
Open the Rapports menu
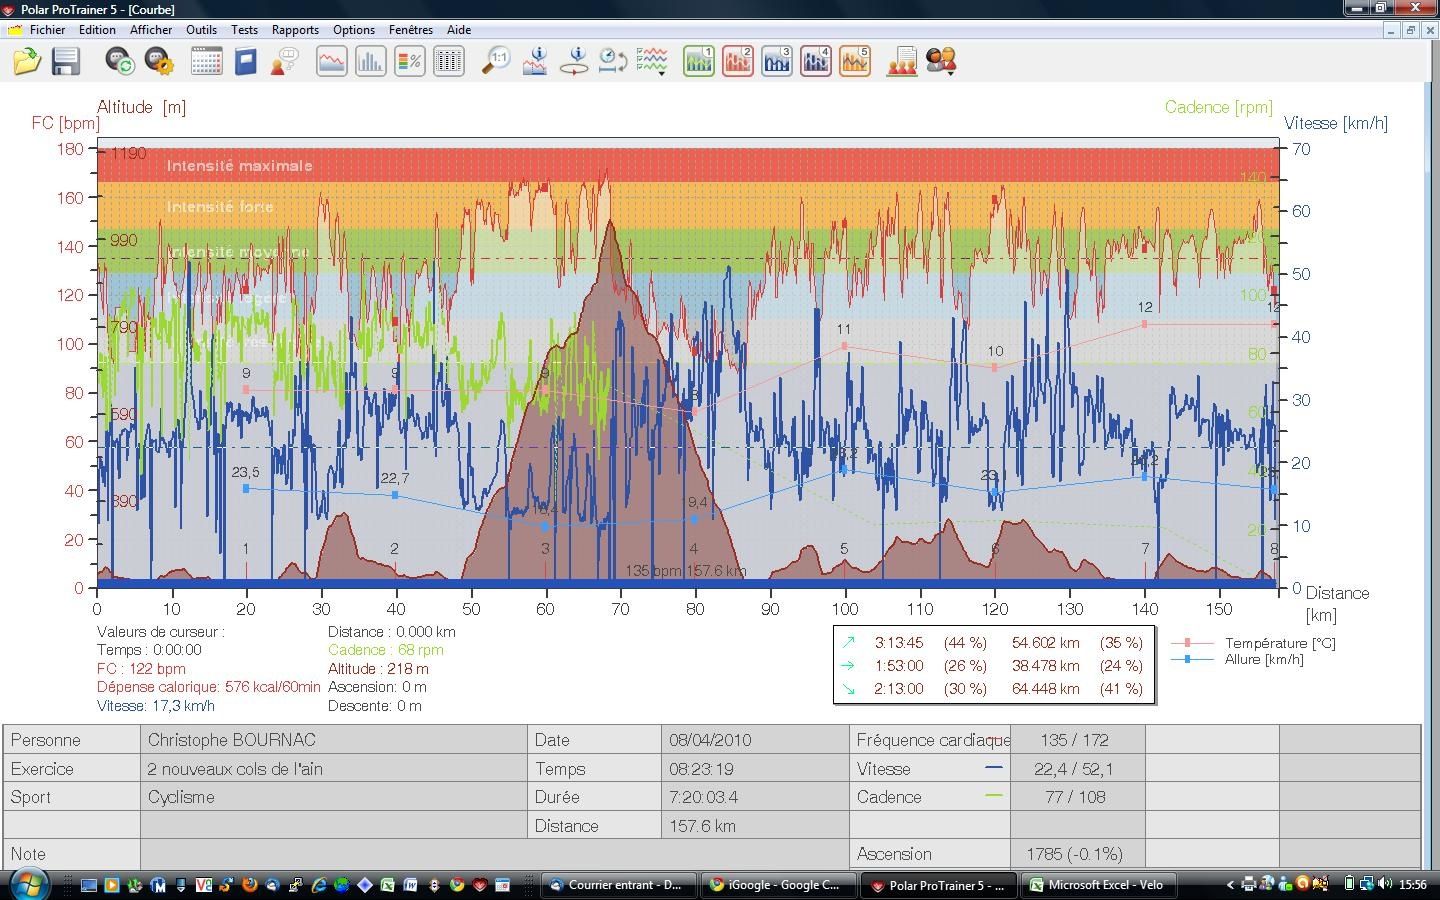pos(295,30)
